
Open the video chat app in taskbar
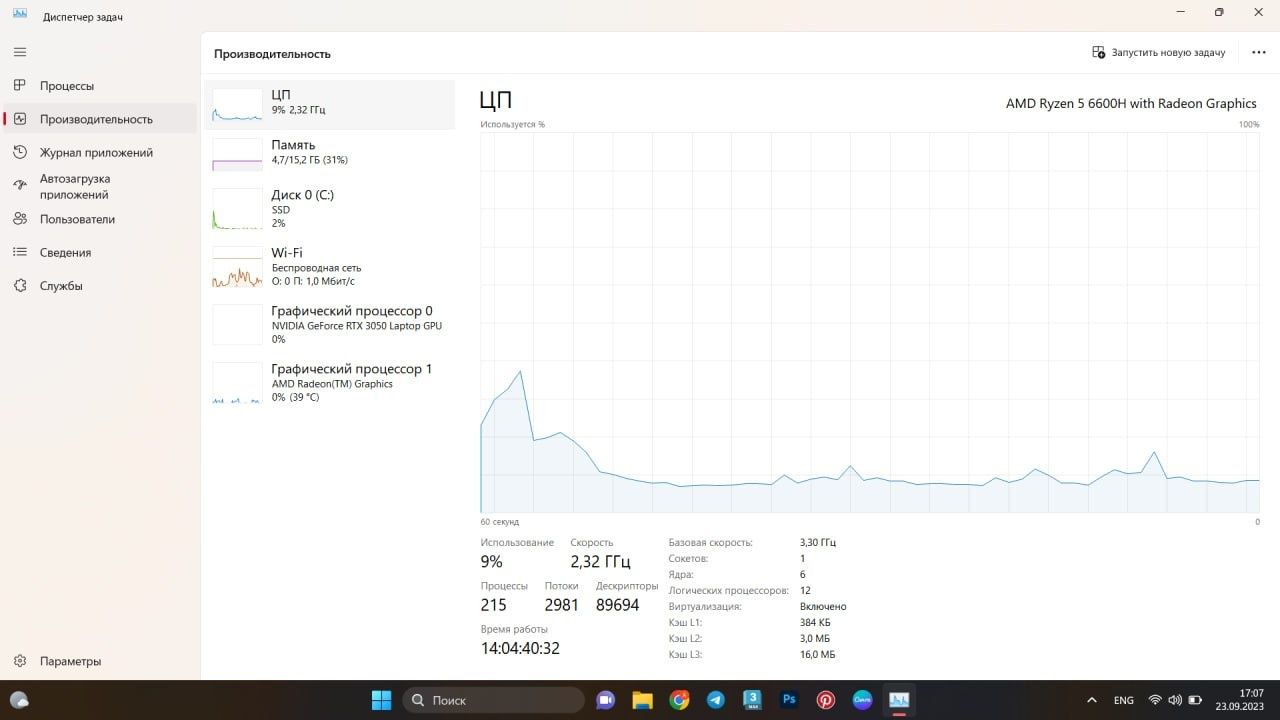pos(605,700)
